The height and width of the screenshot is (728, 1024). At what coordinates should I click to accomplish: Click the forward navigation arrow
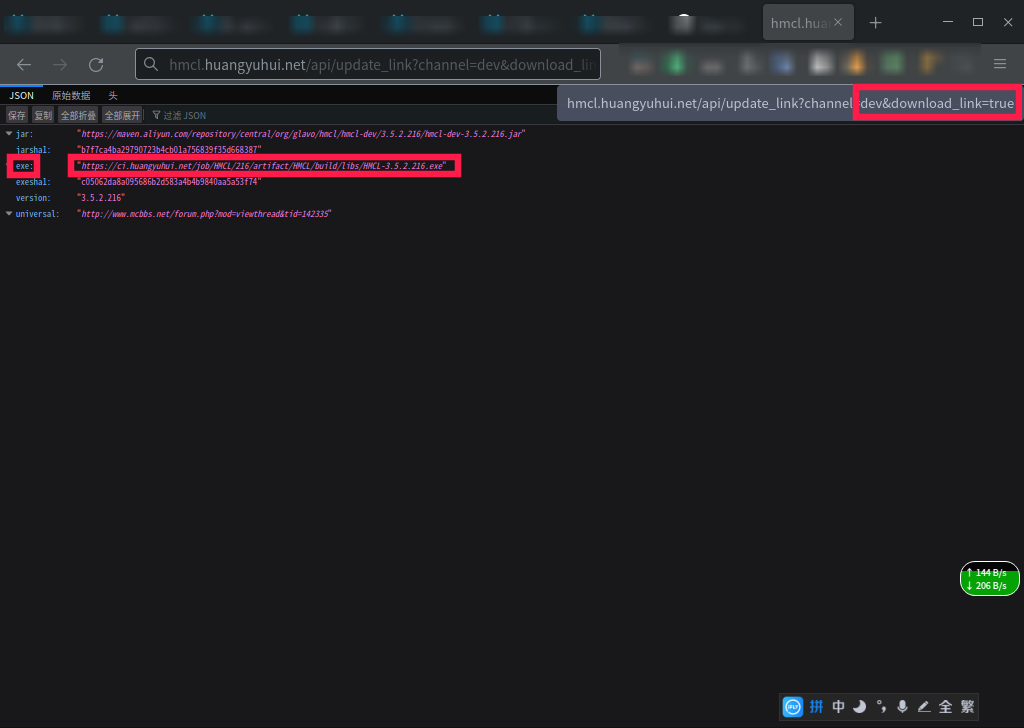pyautogui.click(x=60, y=65)
